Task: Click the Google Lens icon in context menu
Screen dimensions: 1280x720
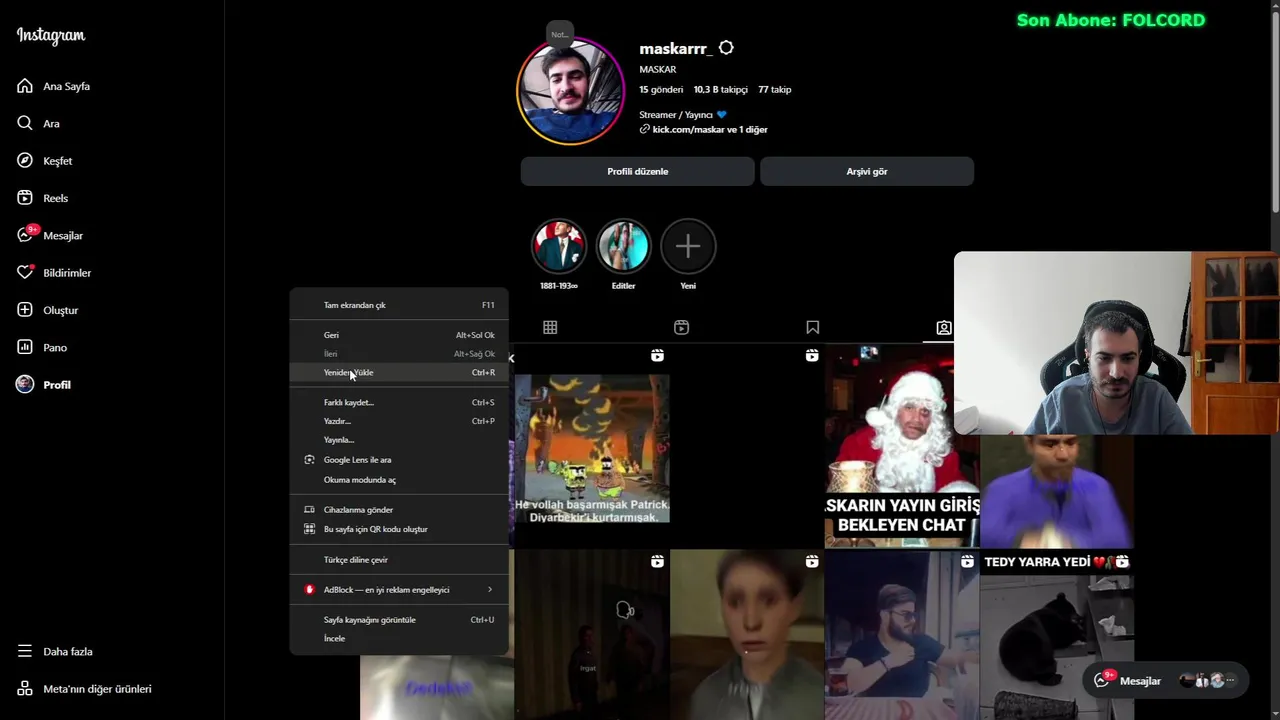Action: 309,460
